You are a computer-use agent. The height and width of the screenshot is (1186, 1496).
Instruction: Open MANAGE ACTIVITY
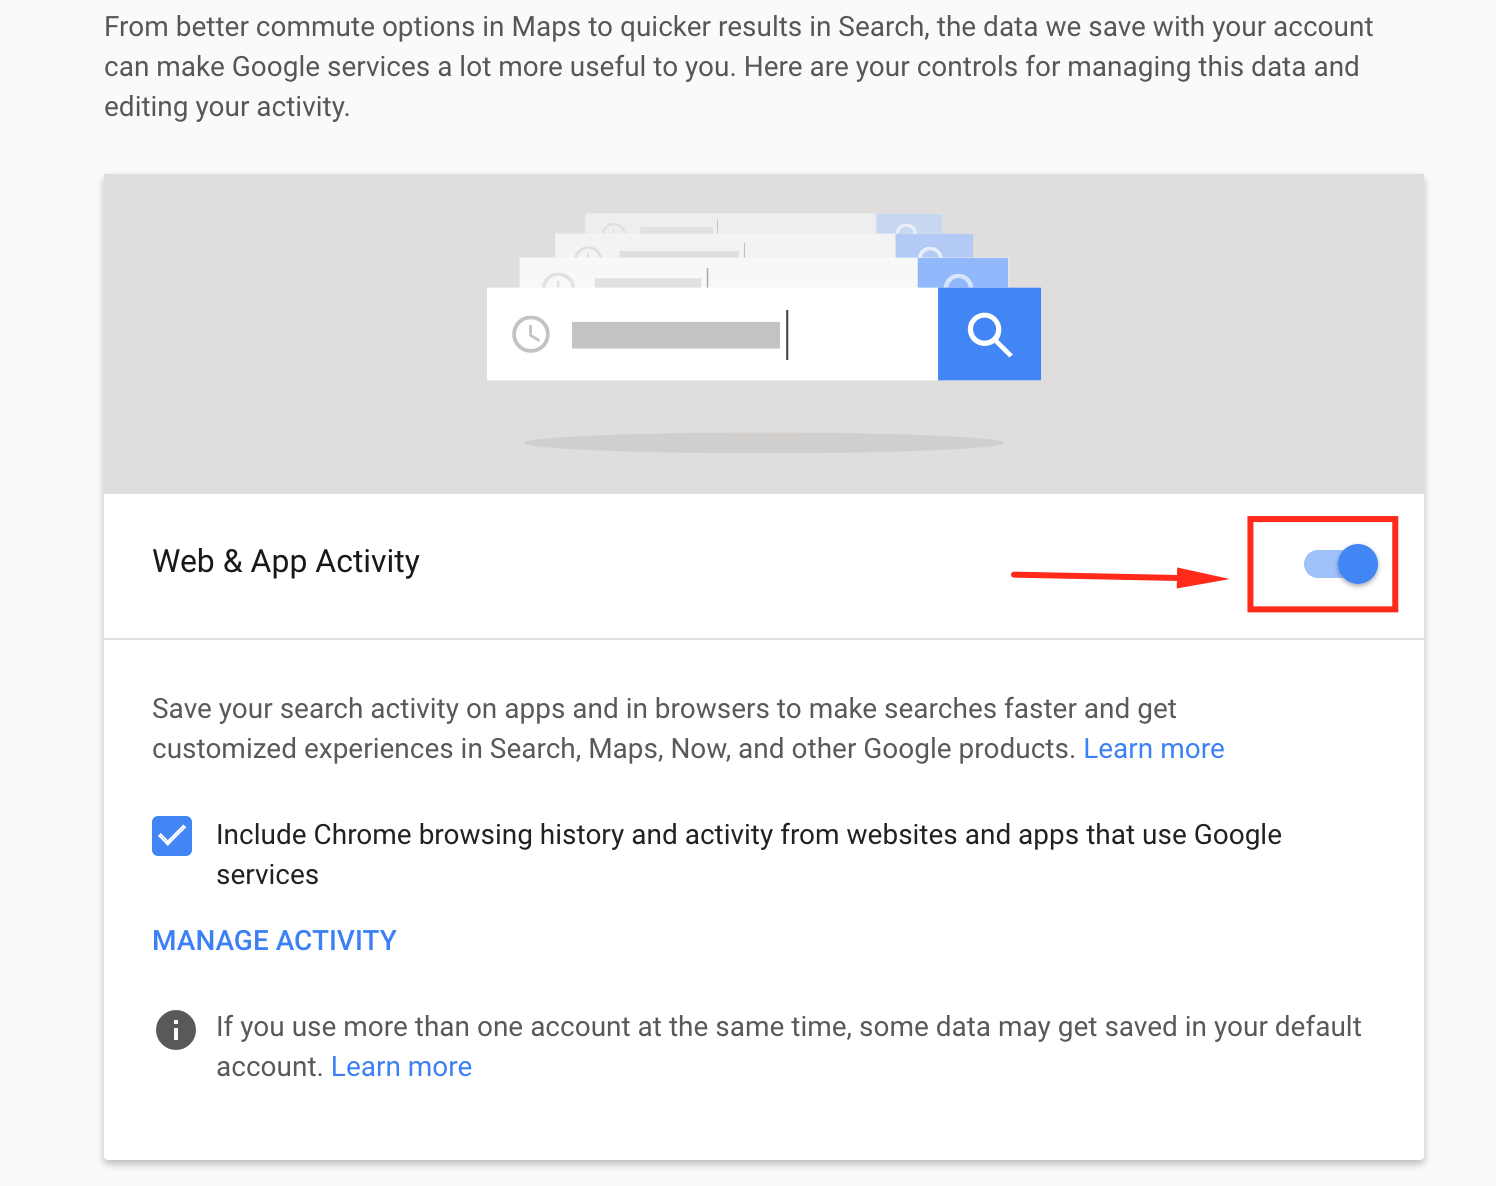point(274,940)
